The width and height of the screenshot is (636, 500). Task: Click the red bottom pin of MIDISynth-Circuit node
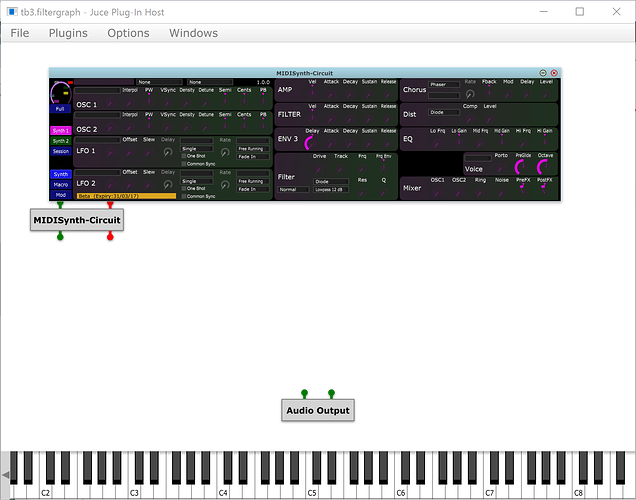click(x=110, y=236)
